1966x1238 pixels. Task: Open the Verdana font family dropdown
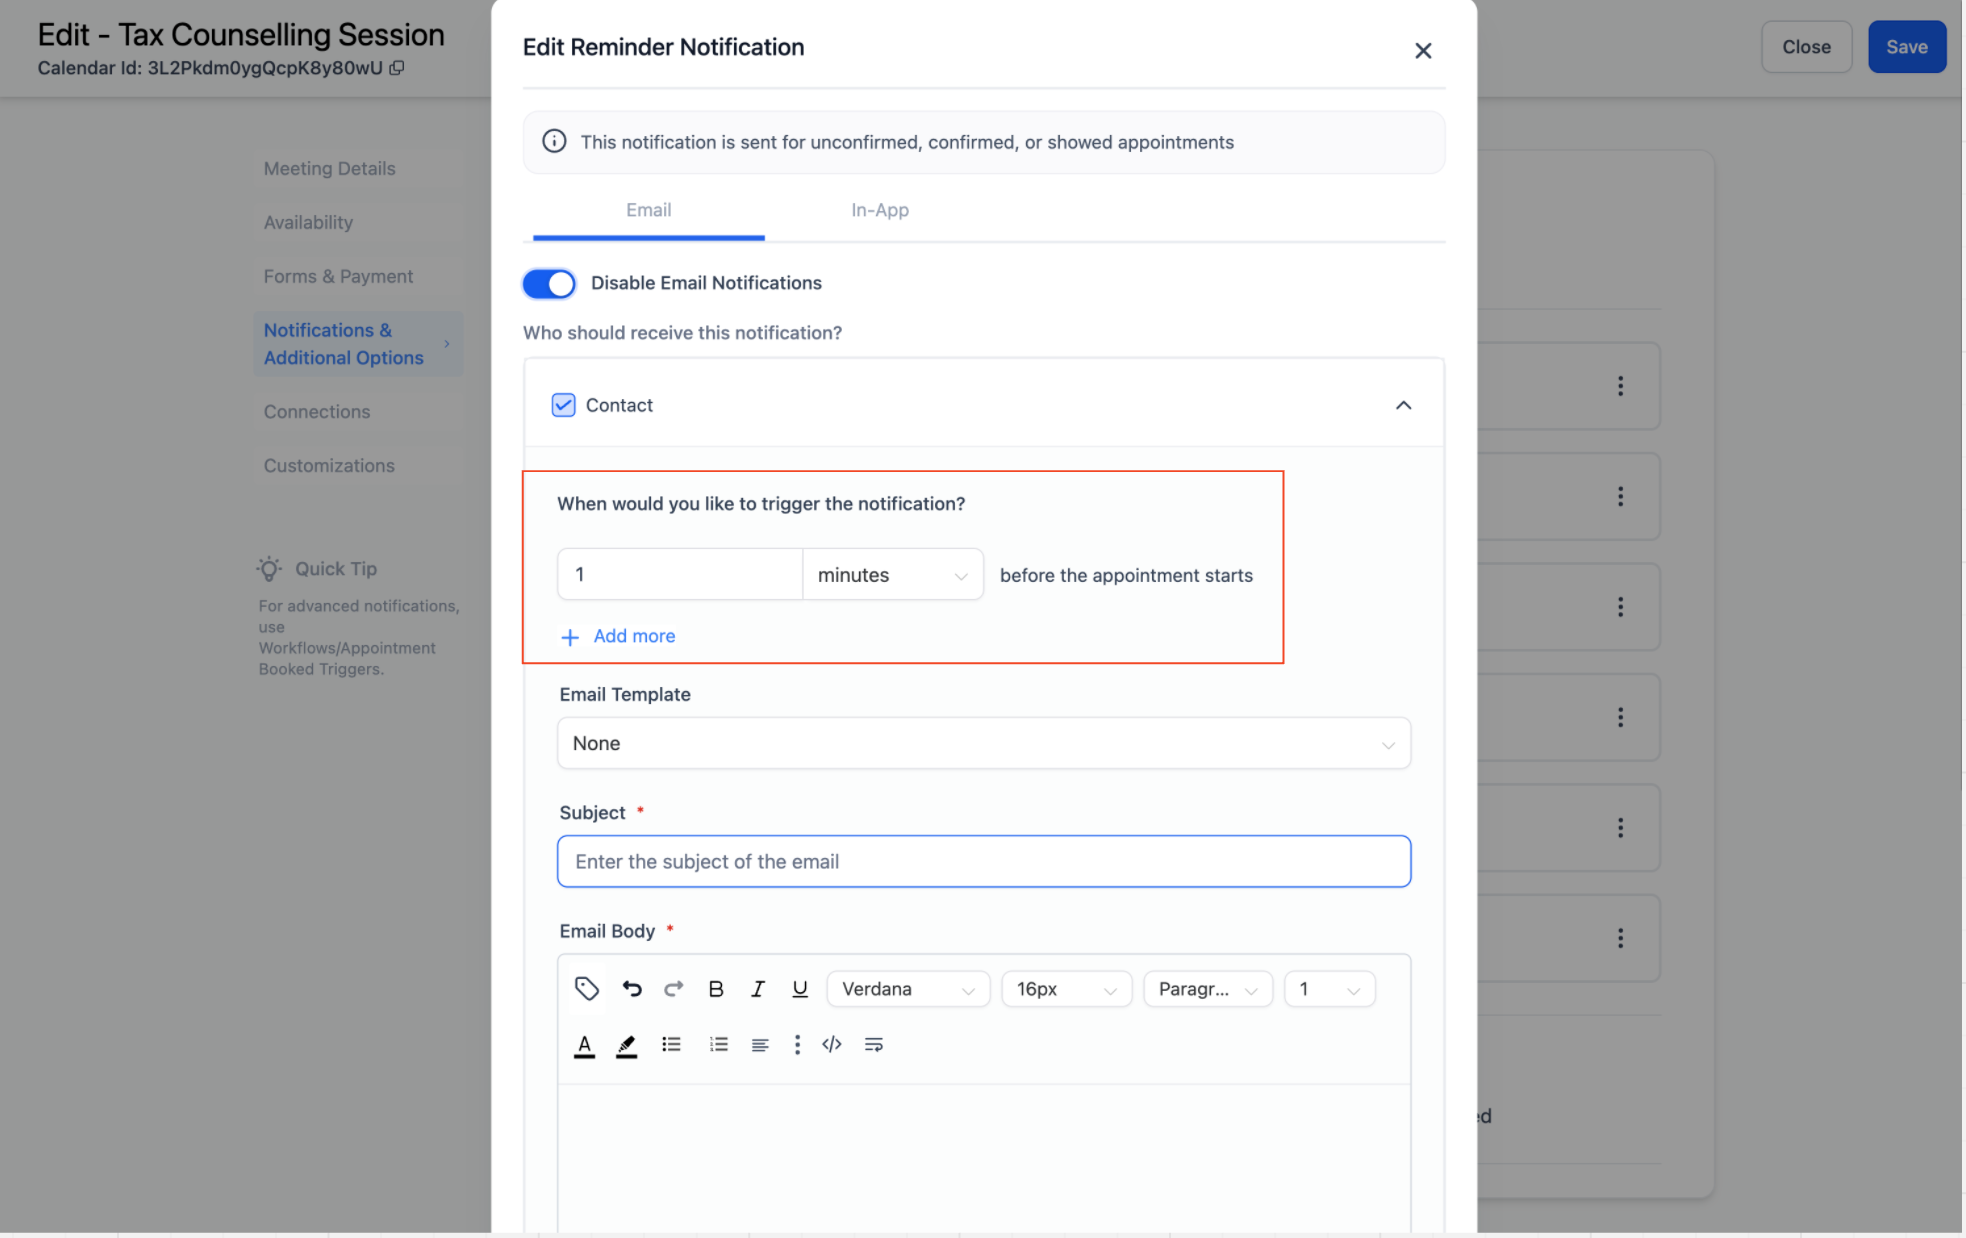907,989
